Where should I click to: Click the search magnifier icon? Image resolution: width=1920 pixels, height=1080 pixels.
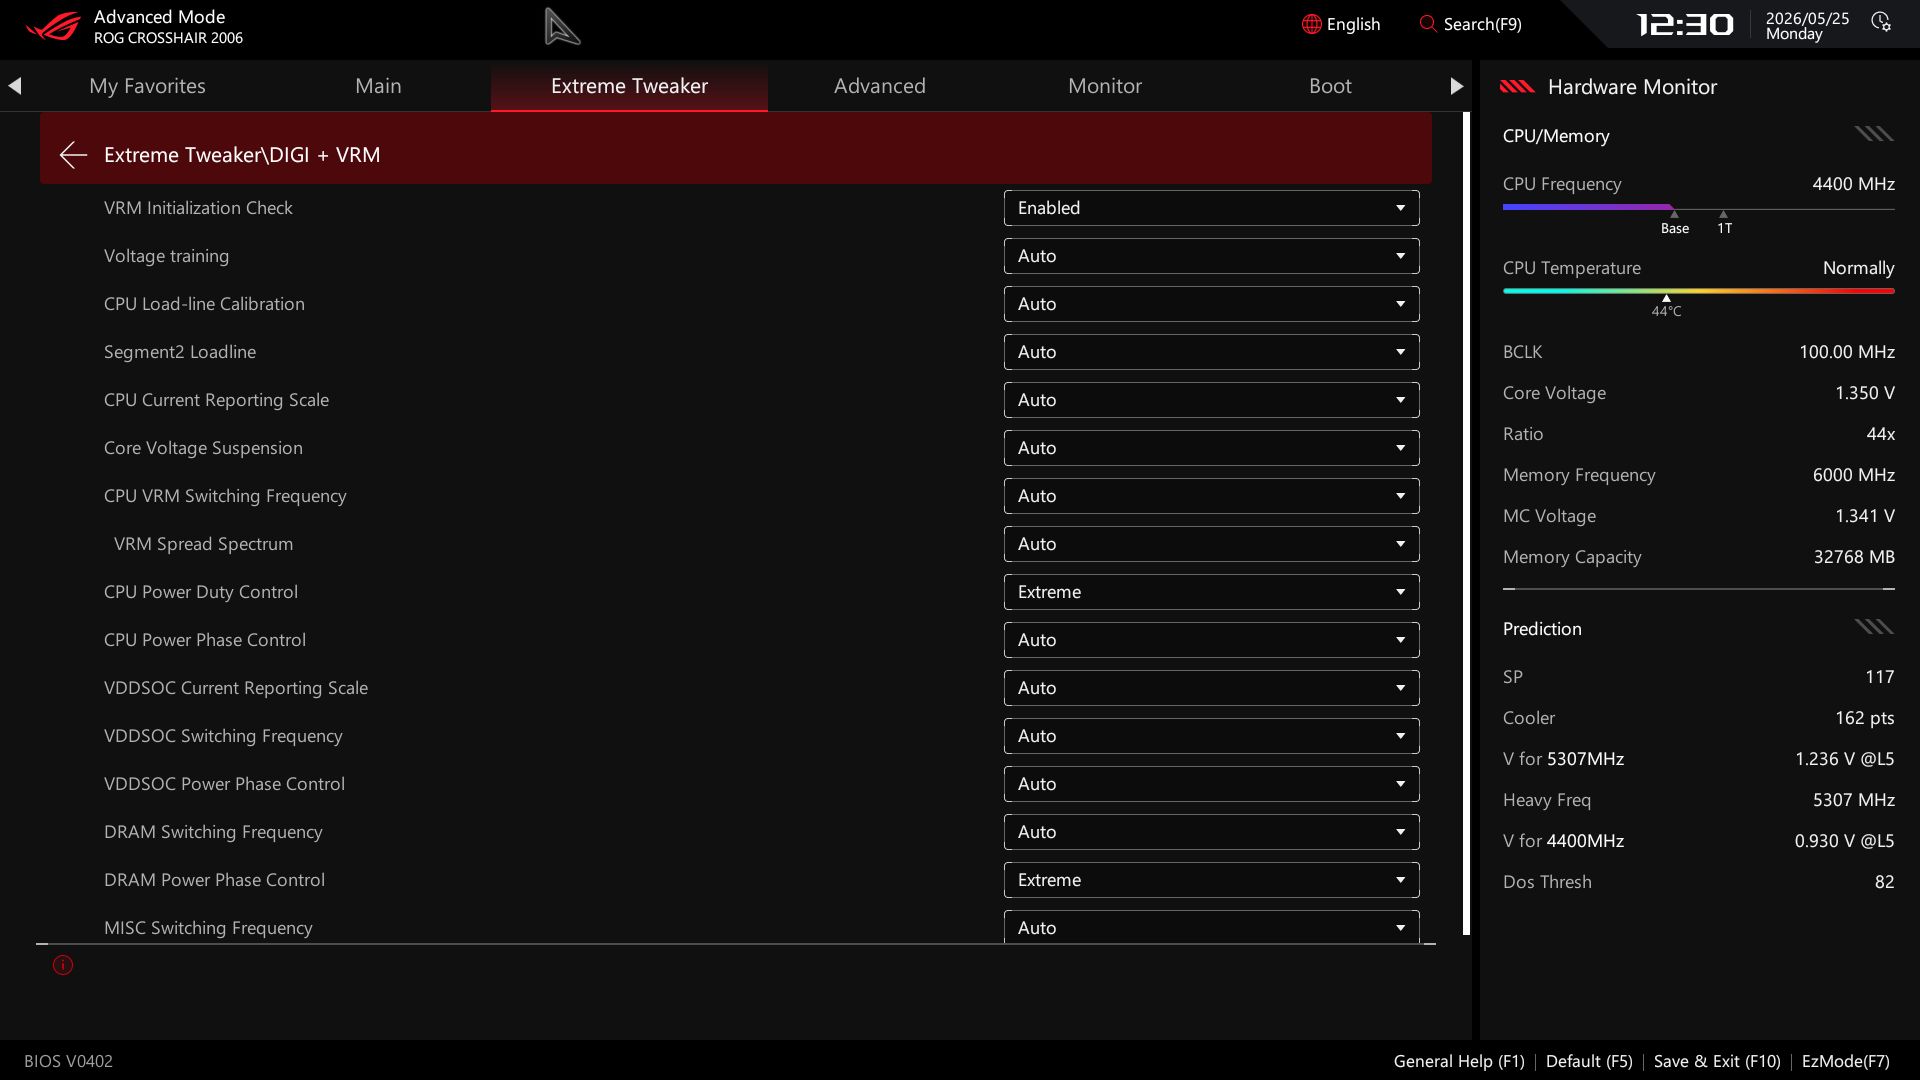[x=1428, y=24]
